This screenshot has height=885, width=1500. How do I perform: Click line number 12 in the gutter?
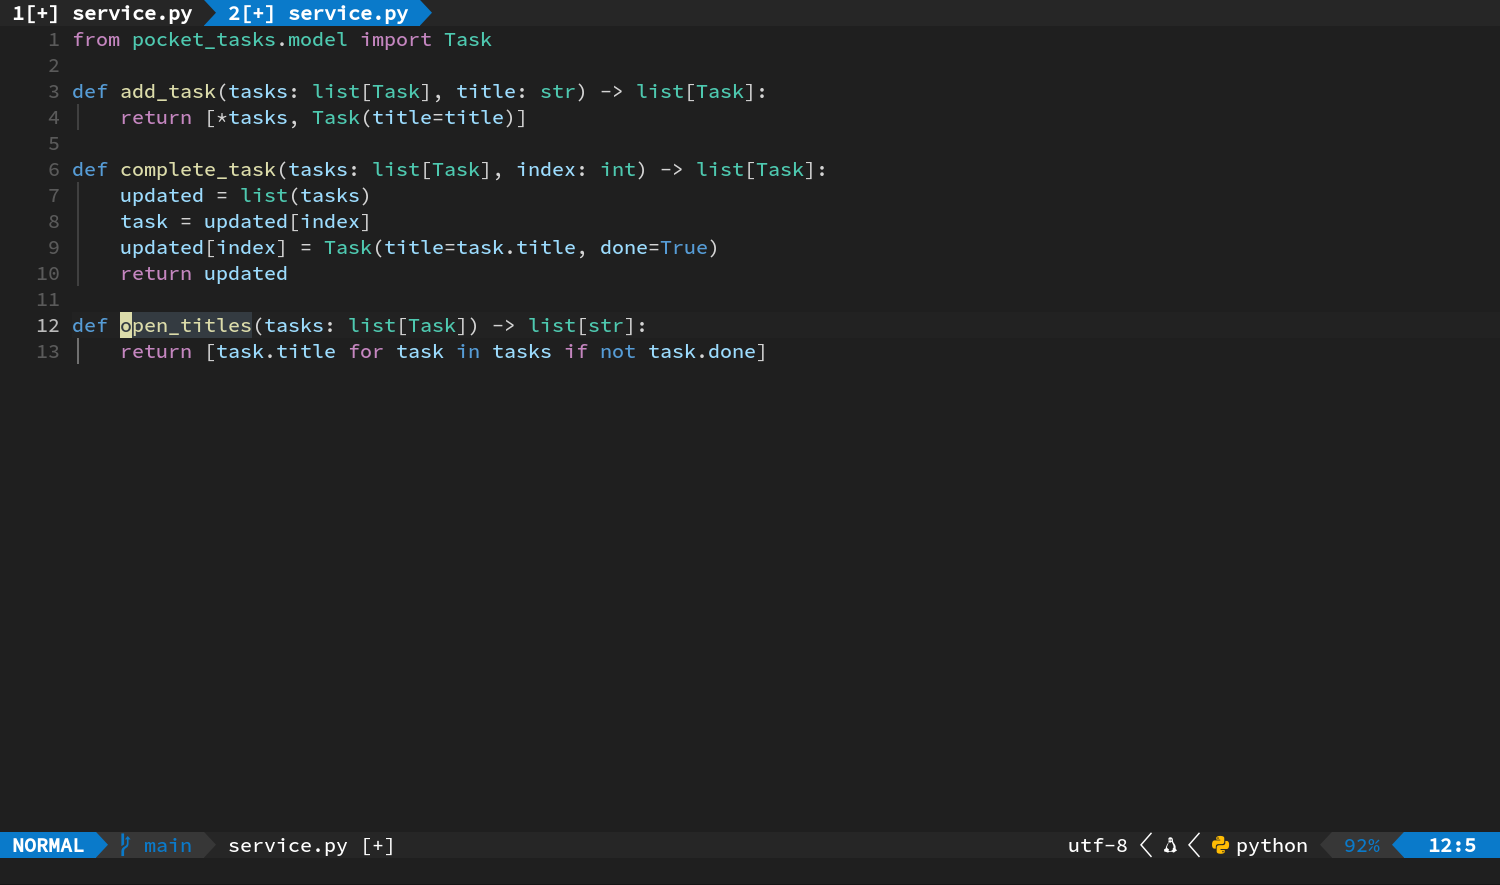point(48,325)
